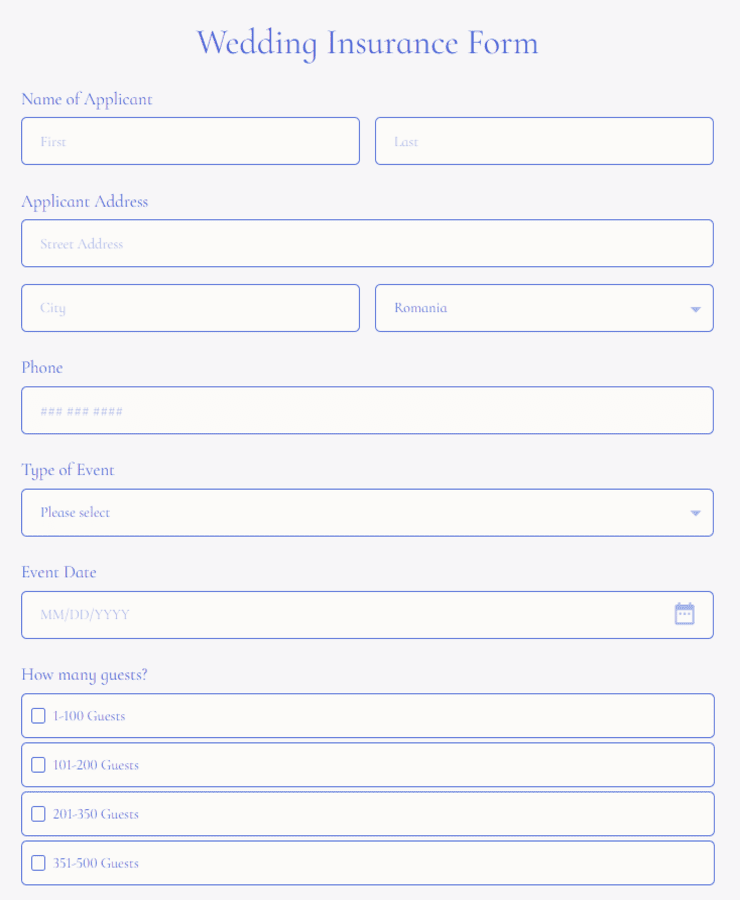
Task: Click the Romania country dropdown arrow
Action: [x=695, y=309]
